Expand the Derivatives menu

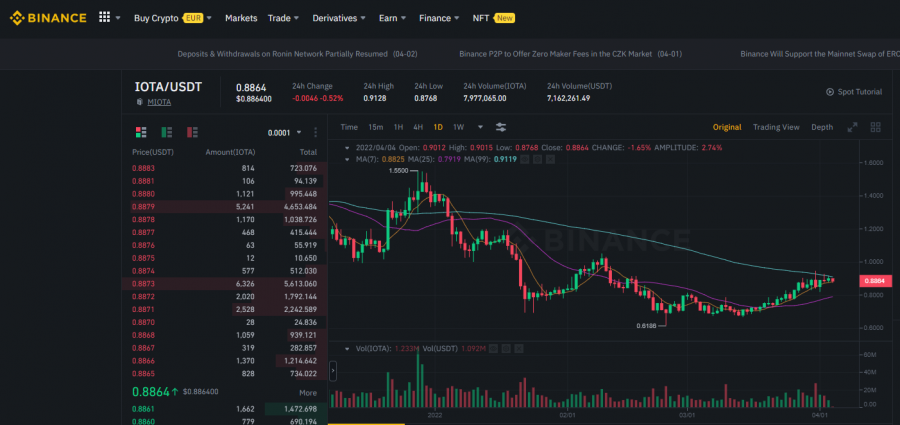click(339, 18)
